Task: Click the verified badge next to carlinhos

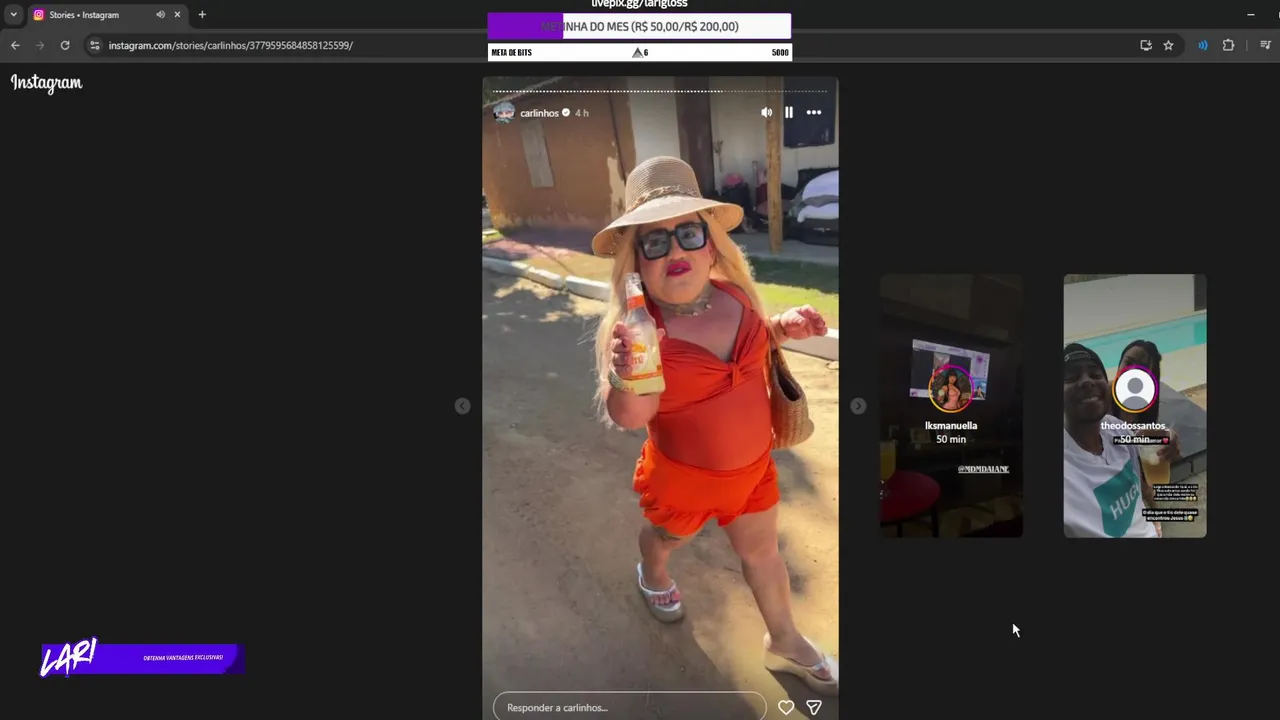Action: [566, 113]
